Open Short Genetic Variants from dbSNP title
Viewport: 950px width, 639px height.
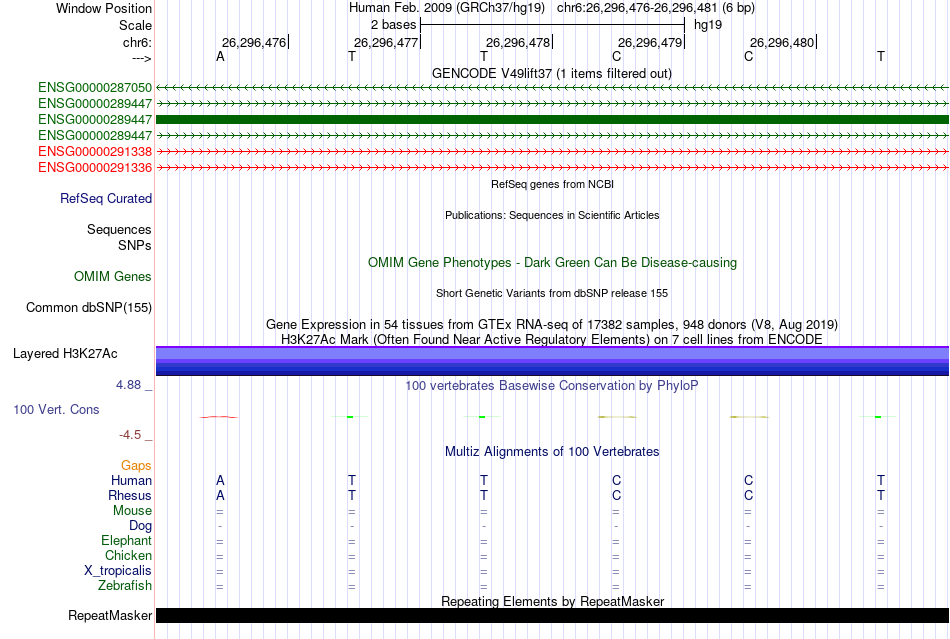pos(552,293)
